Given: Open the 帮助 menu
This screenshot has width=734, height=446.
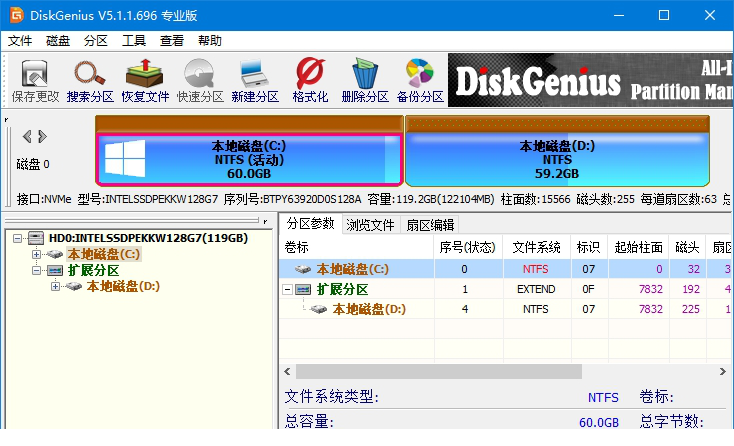Looking at the screenshot, I should [x=210, y=41].
